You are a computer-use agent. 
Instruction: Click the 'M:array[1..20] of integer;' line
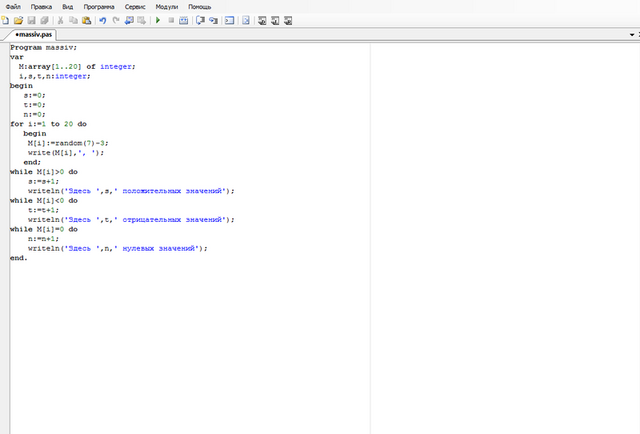point(77,67)
